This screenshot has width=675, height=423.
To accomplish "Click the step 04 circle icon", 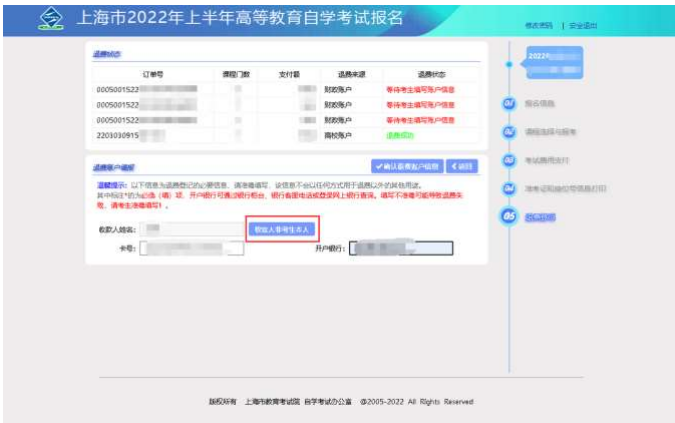I will (x=509, y=188).
